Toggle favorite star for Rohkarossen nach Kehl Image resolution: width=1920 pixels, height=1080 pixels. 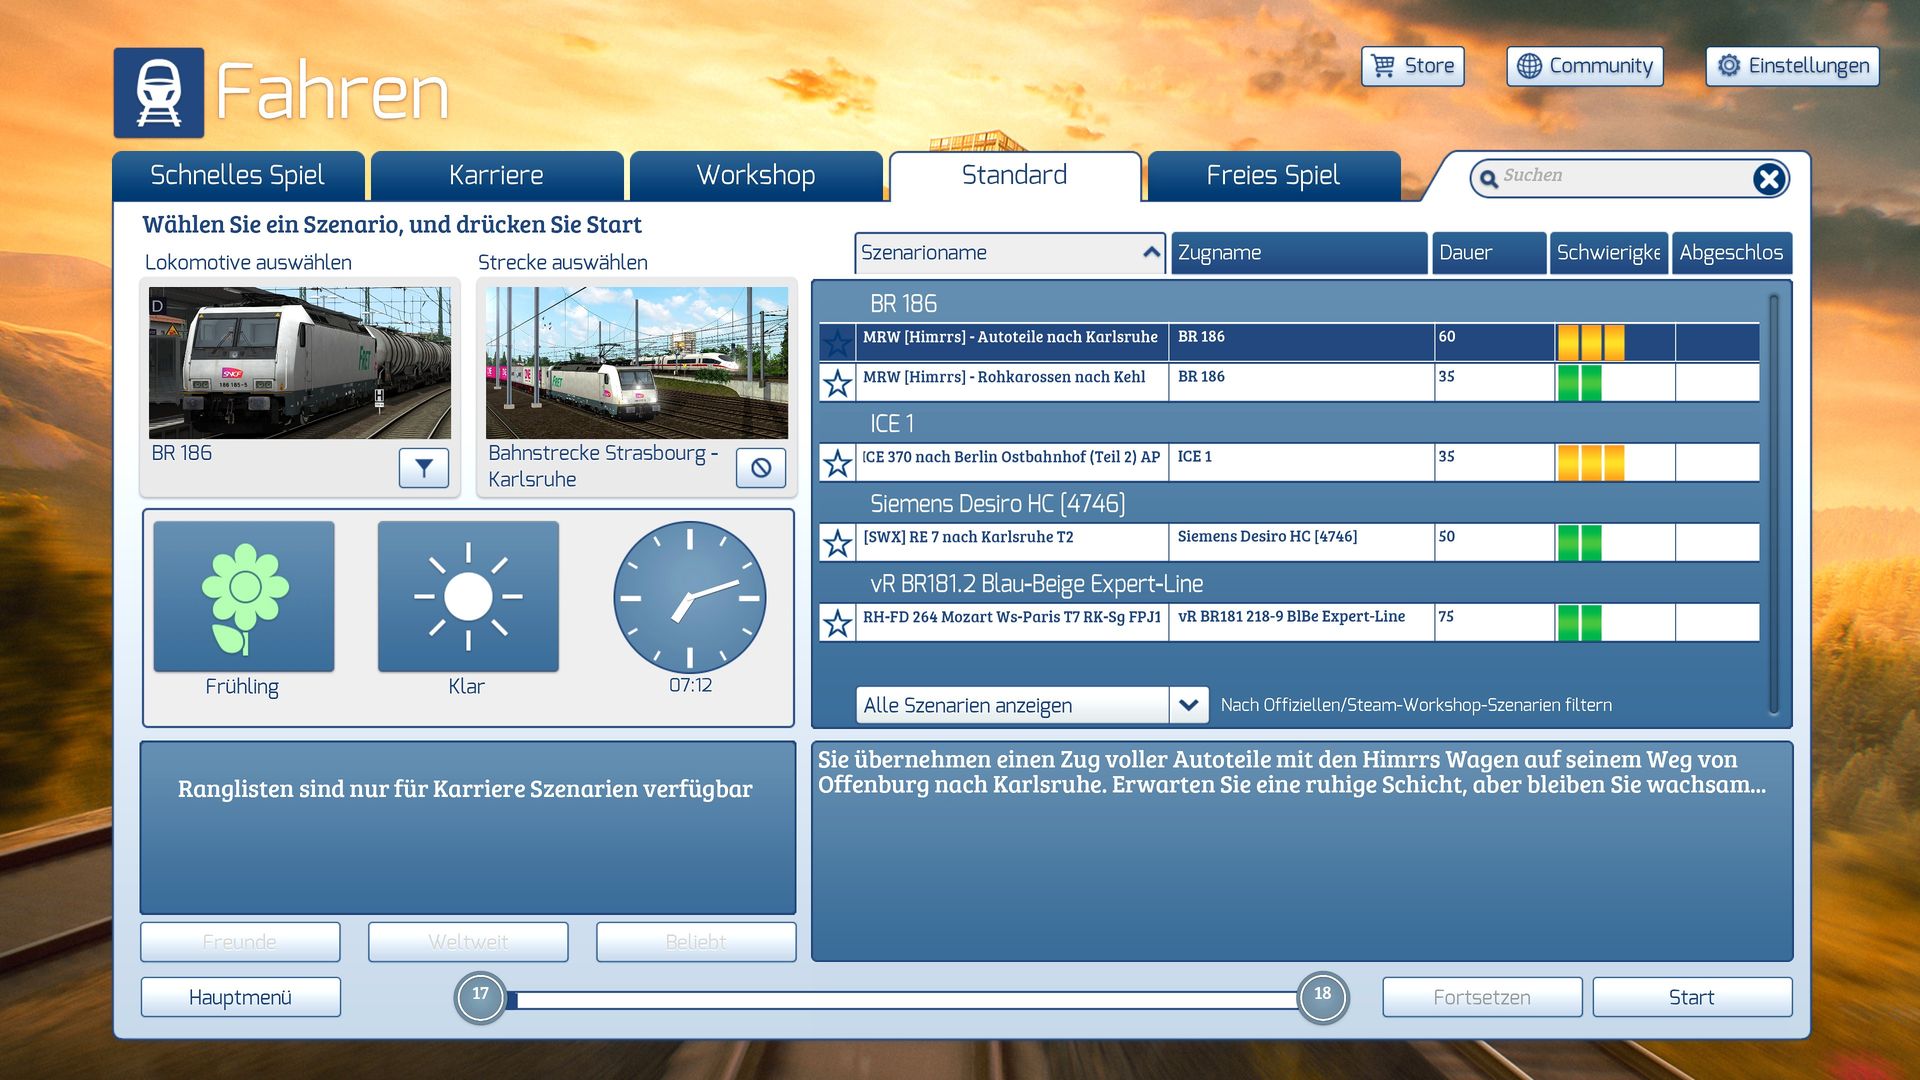(x=837, y=382)
